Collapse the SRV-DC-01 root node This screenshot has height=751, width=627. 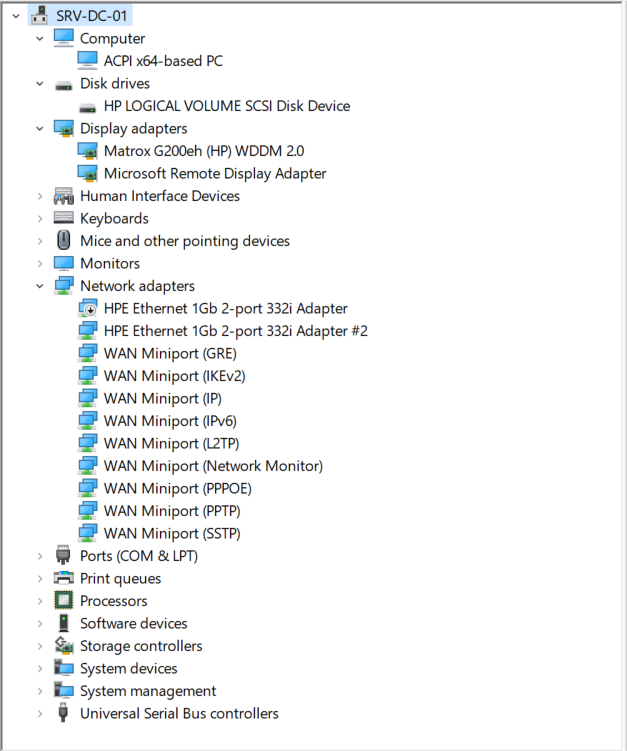[x=16, y=16]
